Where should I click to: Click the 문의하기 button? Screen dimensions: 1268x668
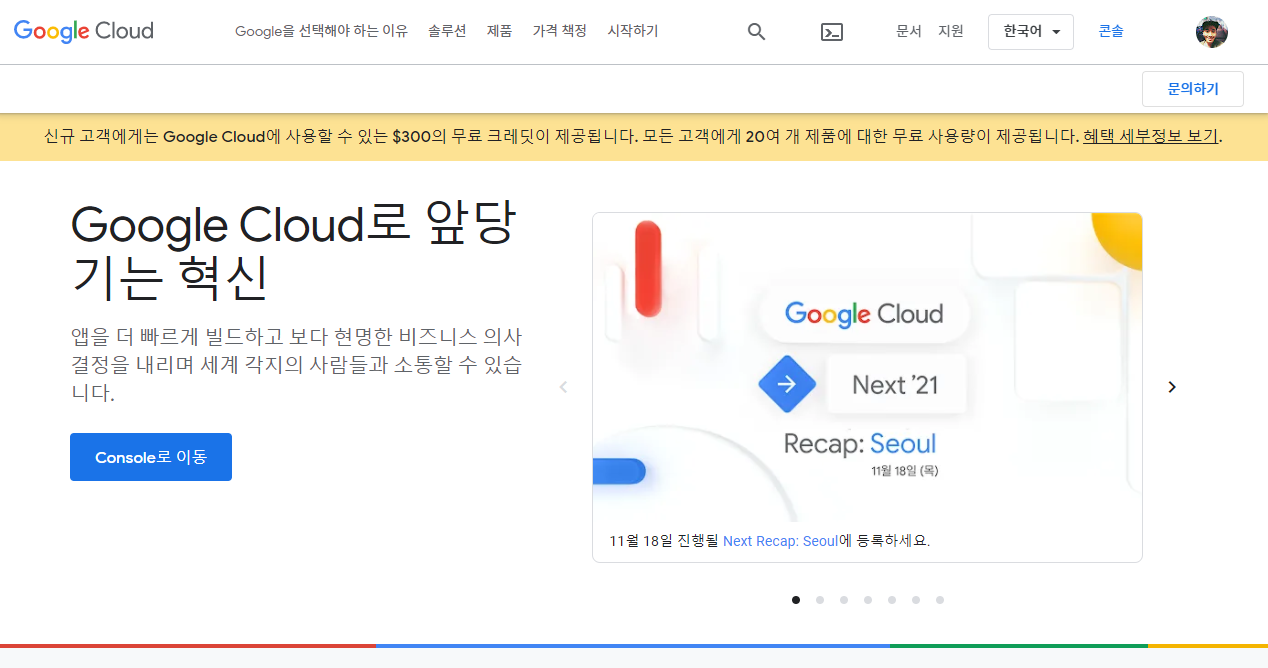pos(1193,89)
